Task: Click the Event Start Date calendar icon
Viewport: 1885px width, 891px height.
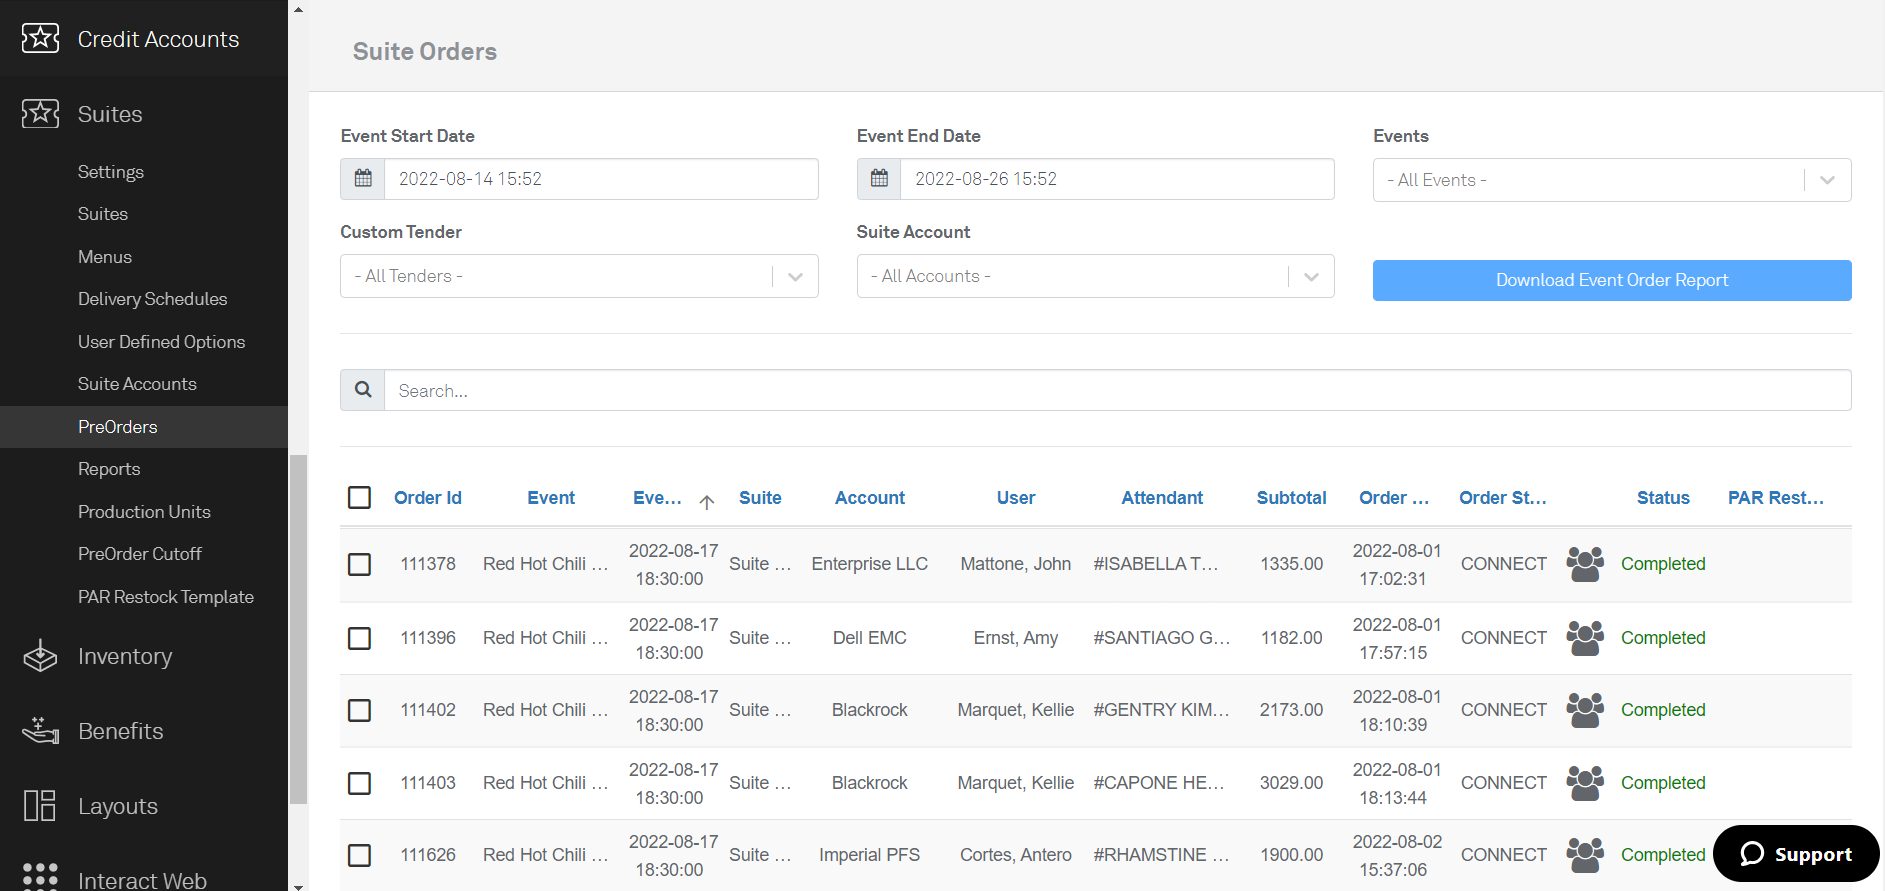Action: (363, 179)
